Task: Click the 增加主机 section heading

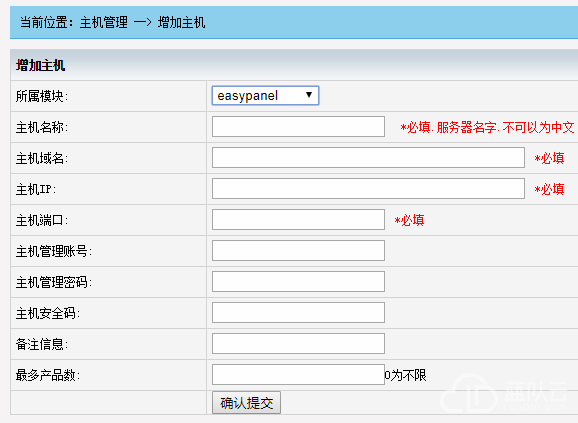Action: pos(41,66)
